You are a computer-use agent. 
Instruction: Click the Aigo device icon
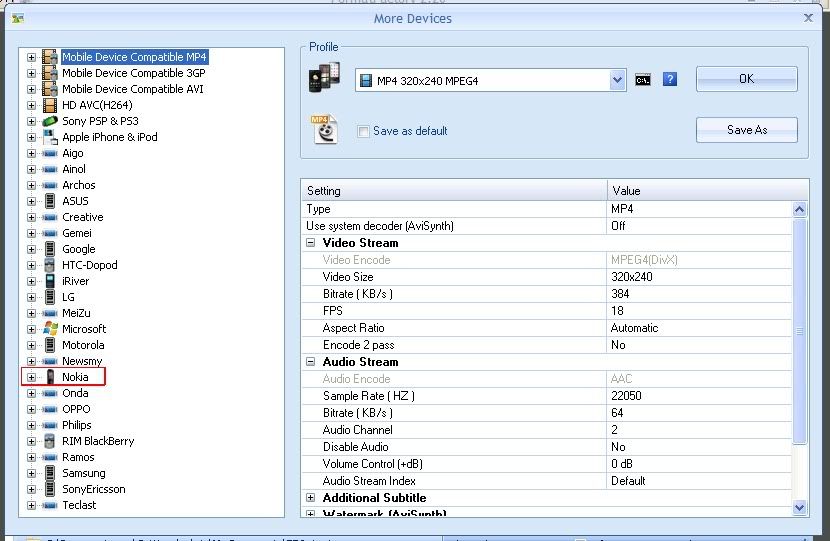50,154
